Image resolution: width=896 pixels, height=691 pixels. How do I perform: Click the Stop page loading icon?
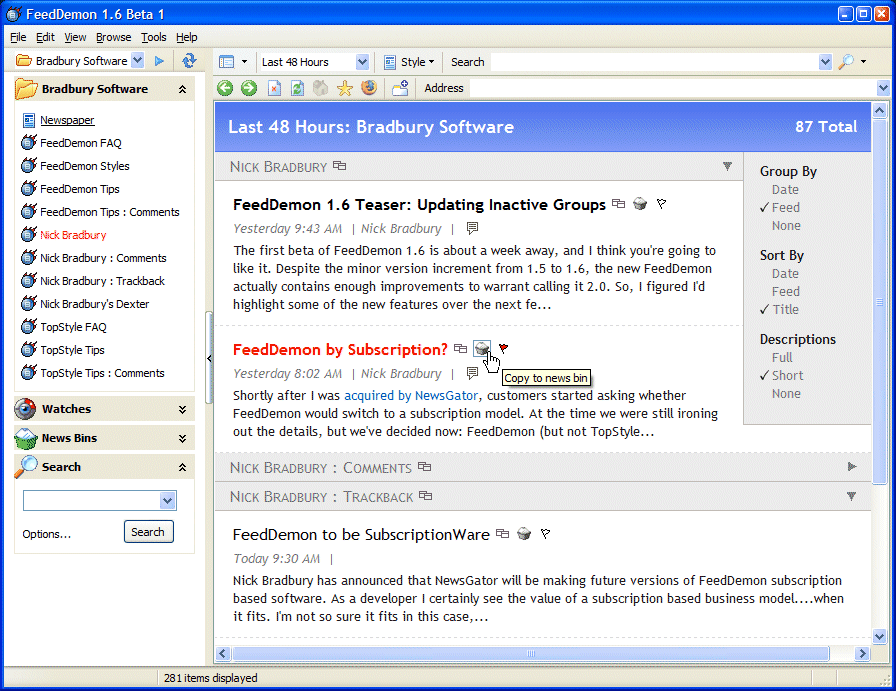click(274, 88)
